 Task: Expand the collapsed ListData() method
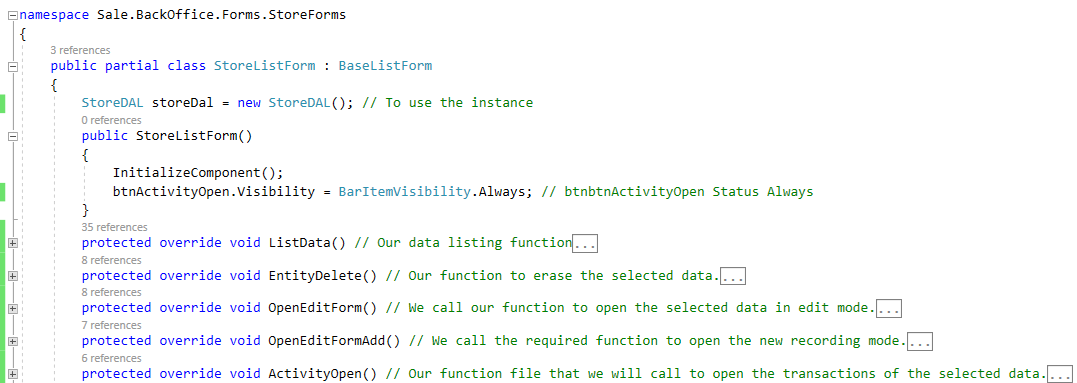click(12, 243)
